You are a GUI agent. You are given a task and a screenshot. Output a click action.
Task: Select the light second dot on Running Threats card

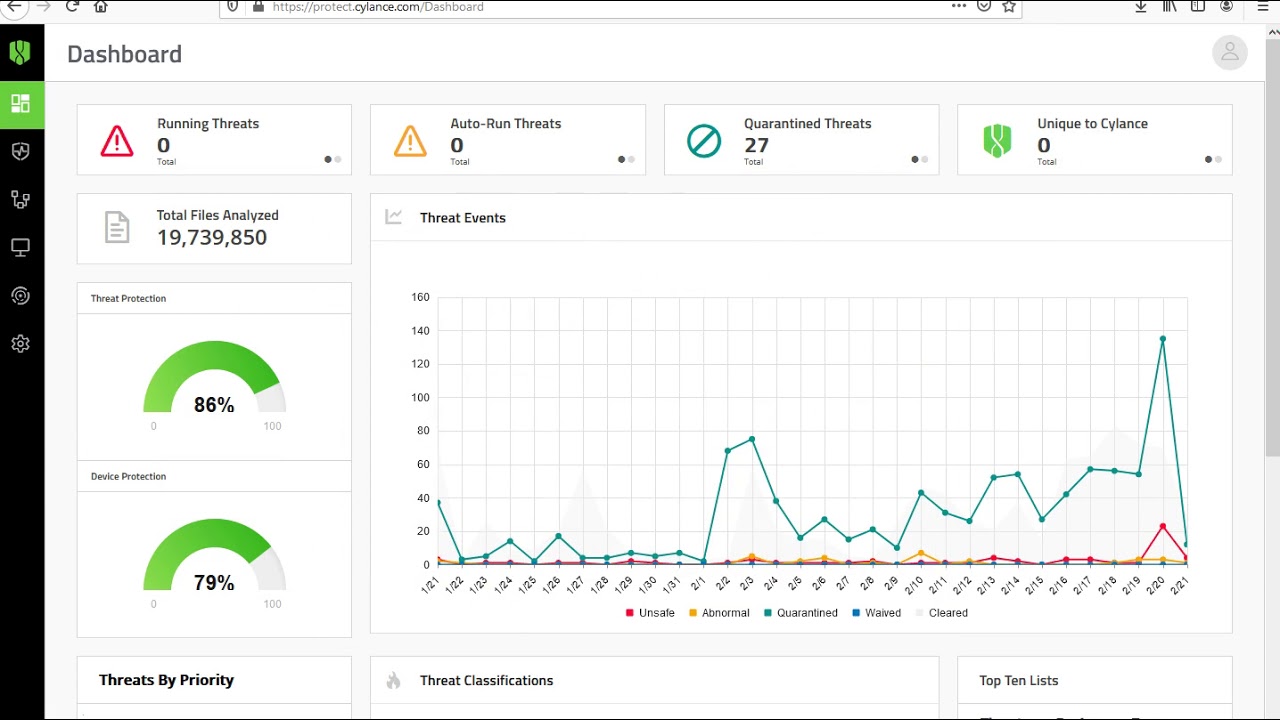pos(338,159)
